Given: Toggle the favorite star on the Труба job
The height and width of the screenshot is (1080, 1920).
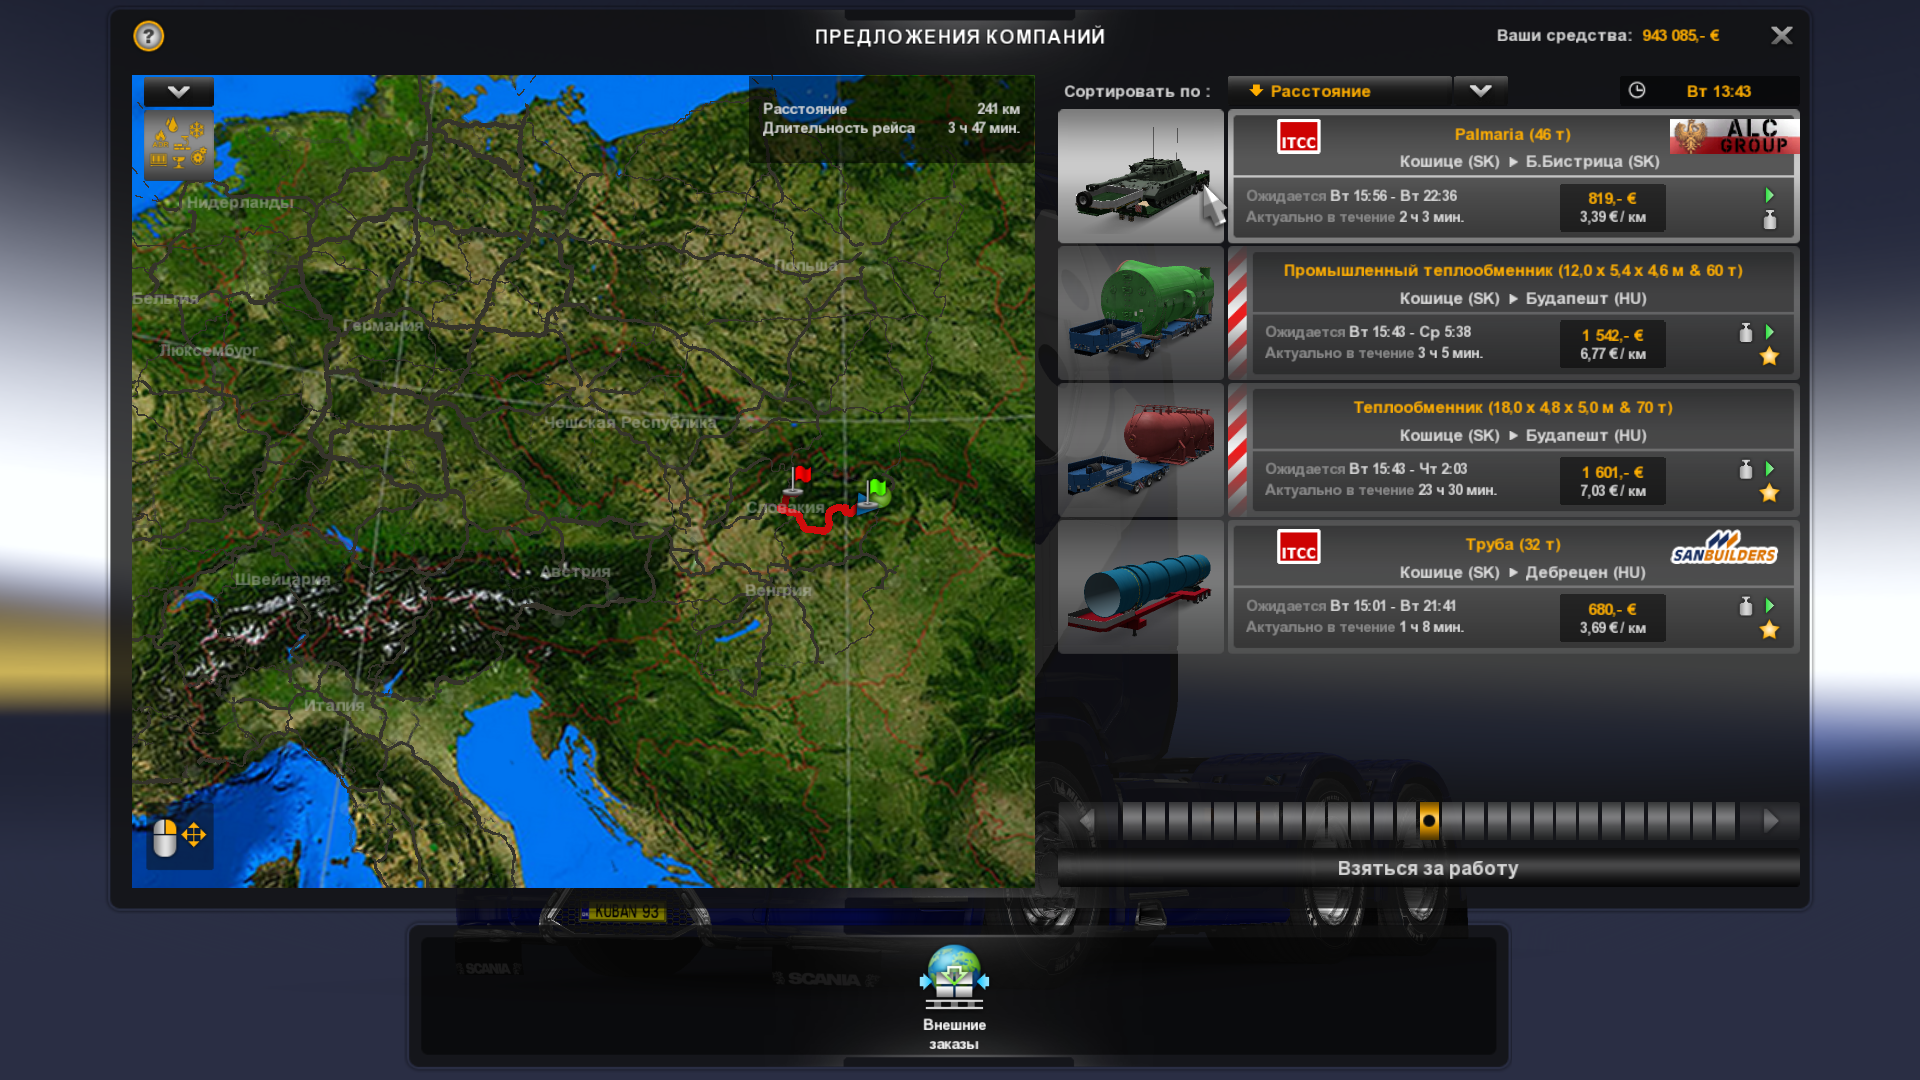Looking at the screenshot, I should 1769,630.
